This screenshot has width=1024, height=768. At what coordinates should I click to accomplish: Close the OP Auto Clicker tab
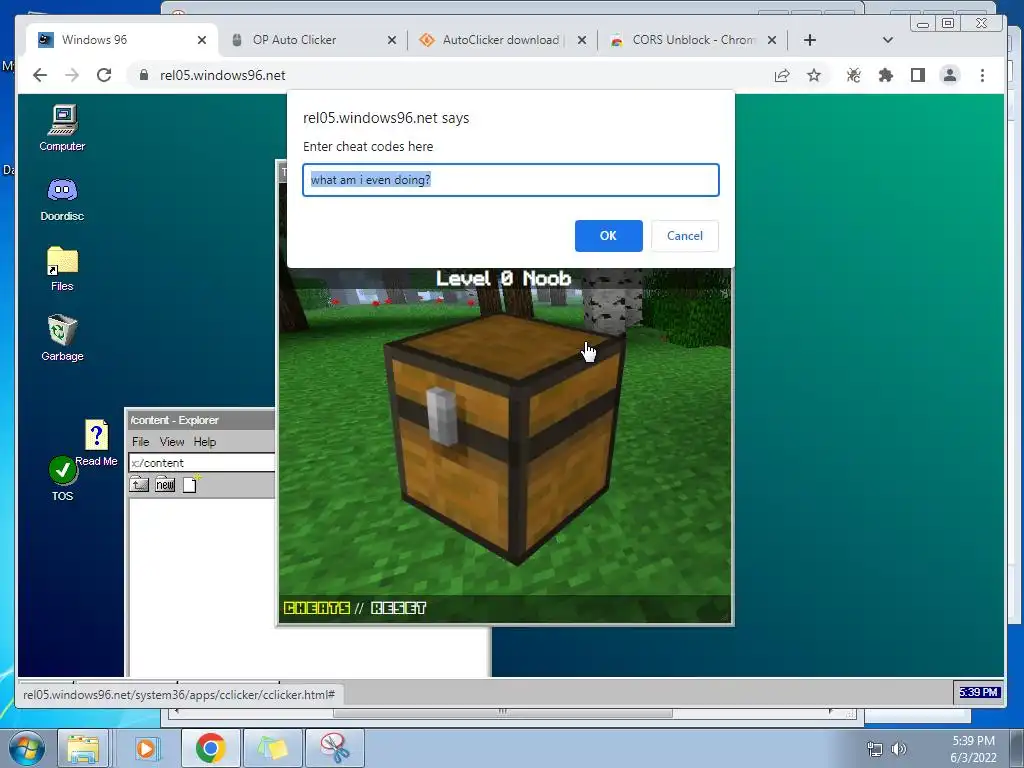[391, 40]
